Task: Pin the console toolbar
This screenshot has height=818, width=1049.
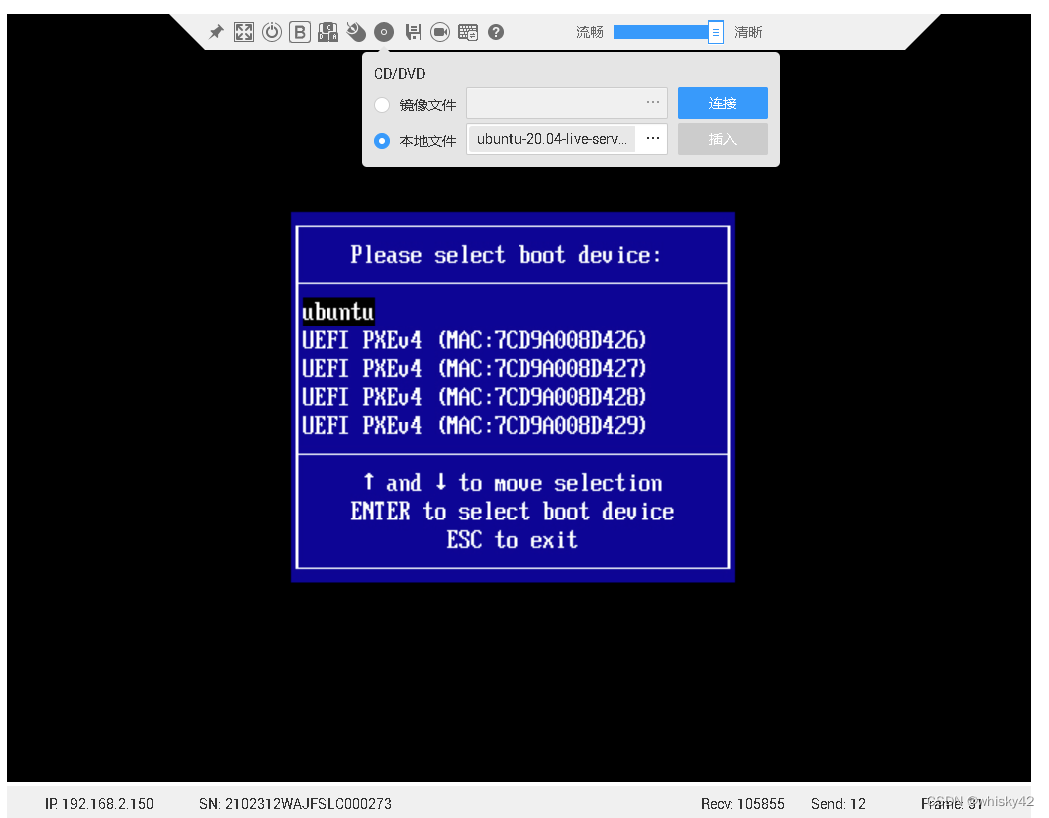Action: (216, 31)
